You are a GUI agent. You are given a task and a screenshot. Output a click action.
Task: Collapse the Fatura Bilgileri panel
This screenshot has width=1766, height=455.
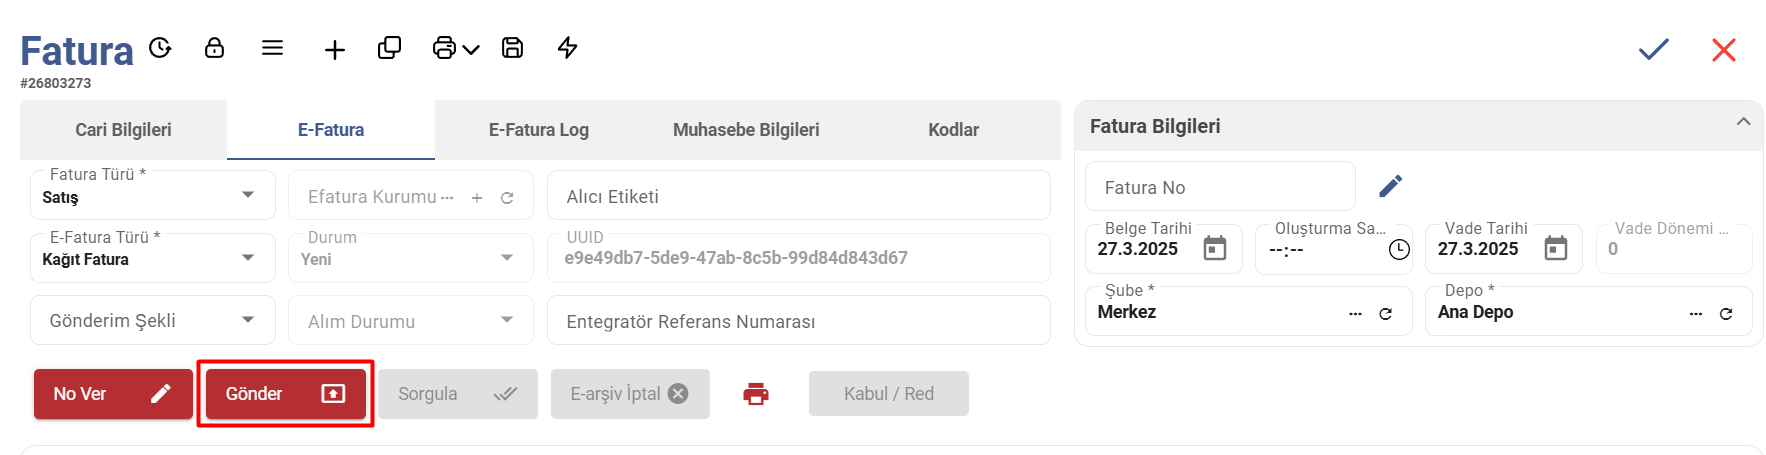click(x=1743, y=122)
